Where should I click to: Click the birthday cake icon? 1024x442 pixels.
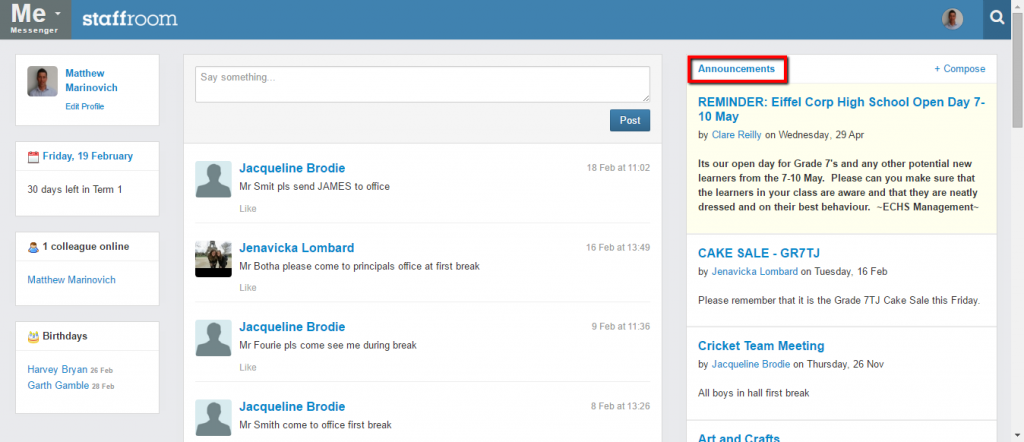33,337
